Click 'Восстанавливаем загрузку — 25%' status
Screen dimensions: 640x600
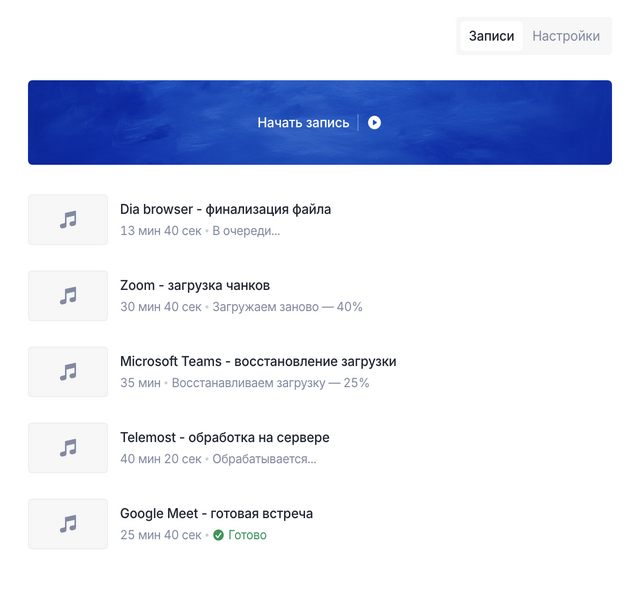tap(270, 383)
